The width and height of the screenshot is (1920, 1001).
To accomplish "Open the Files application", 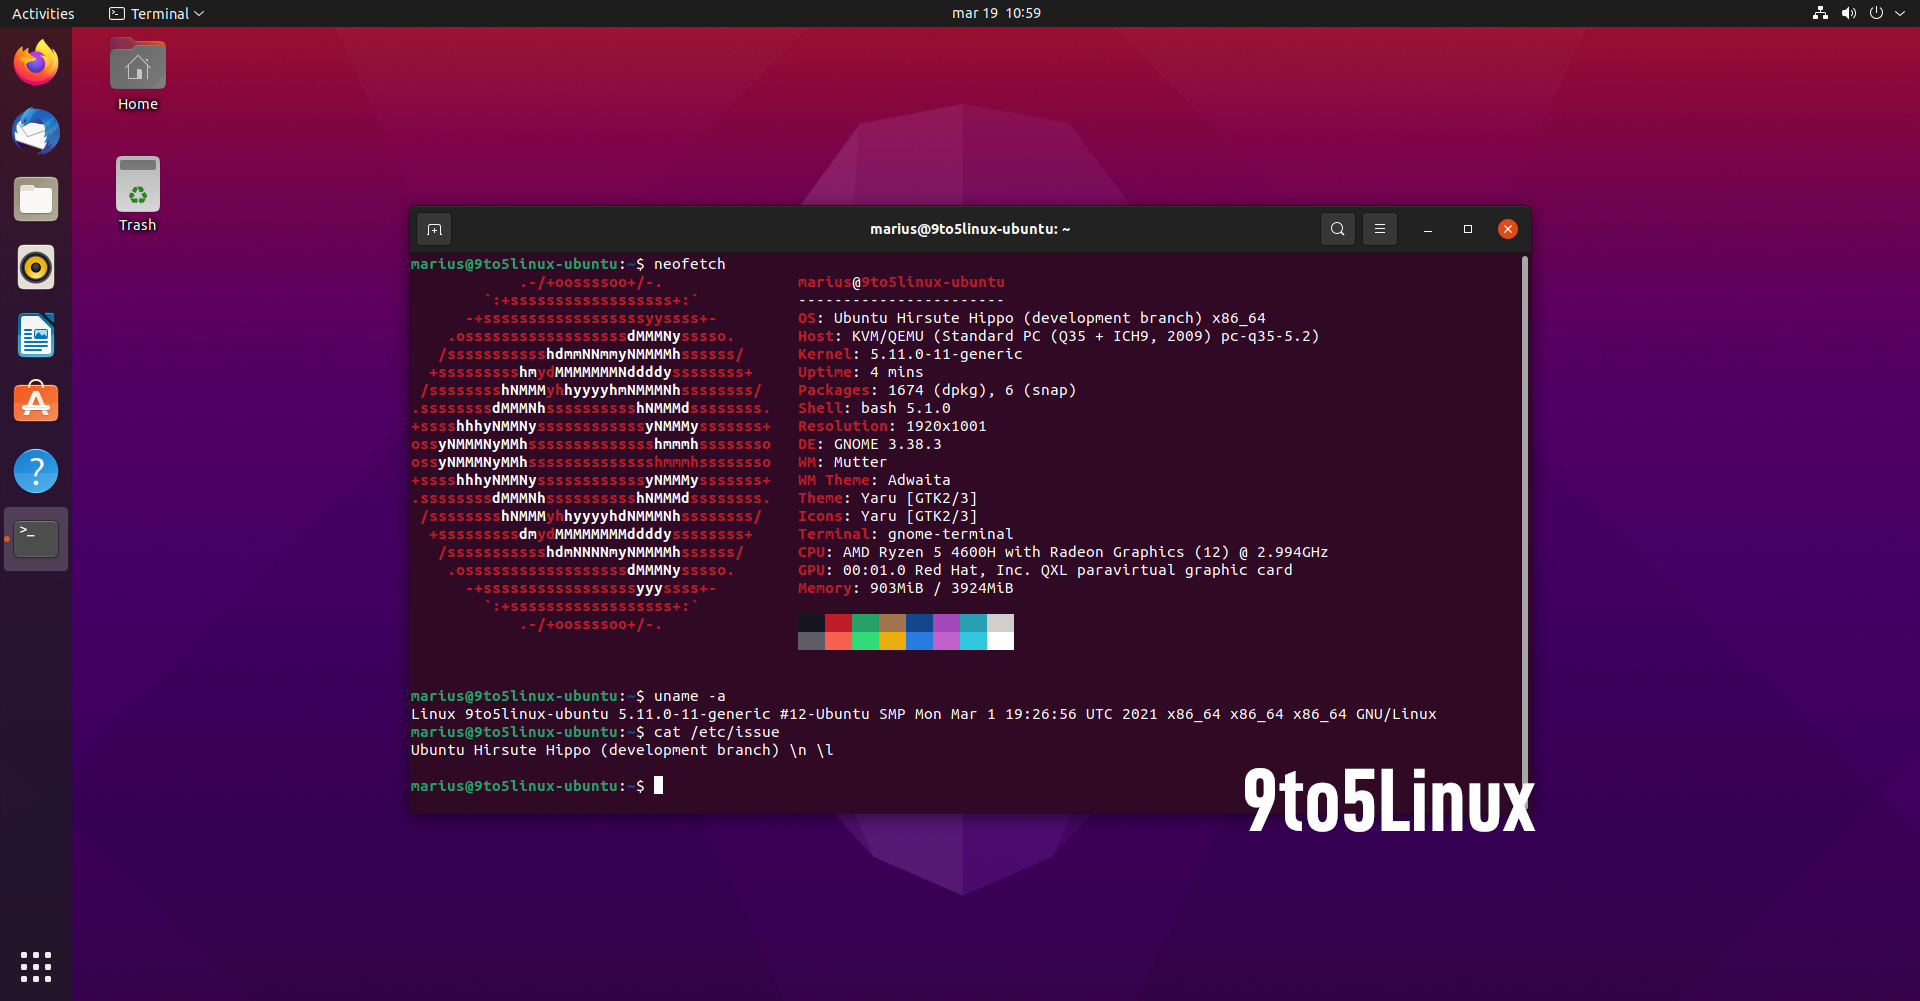I will tap(36, 199).
